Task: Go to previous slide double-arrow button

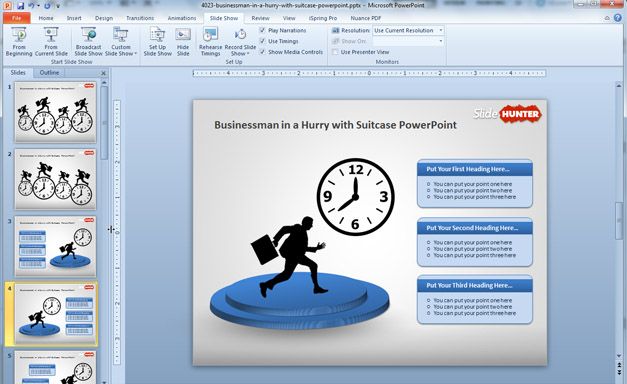Action: [619, 365]
